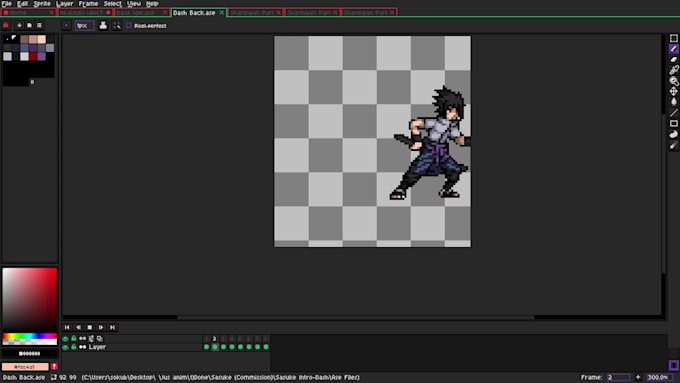The width and height of the screenshot is (680, 383).
Task: Go to previous frame
Action: click(78, 327)
